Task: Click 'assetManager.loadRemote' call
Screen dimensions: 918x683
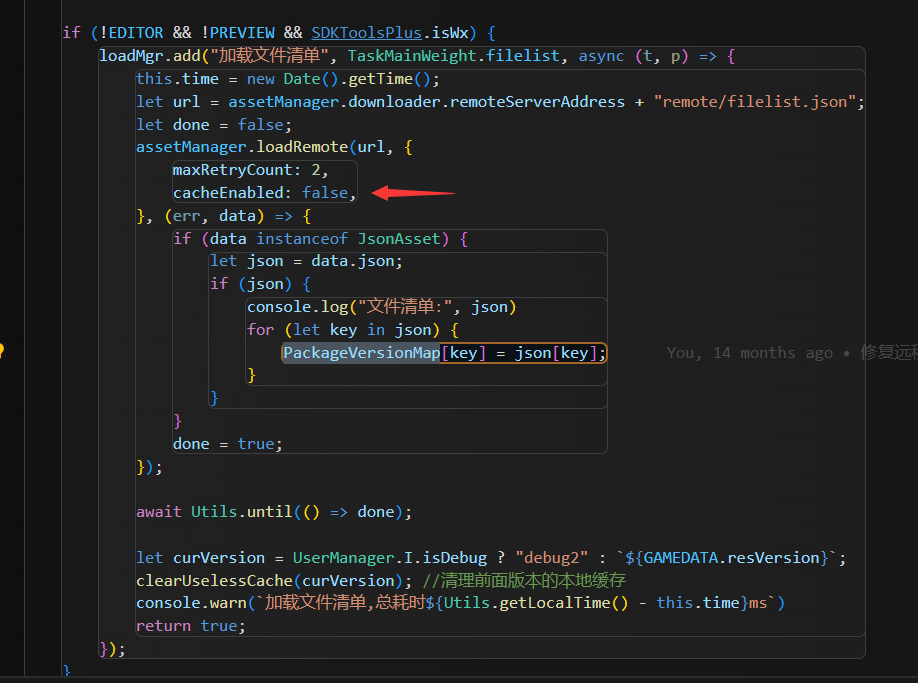Action: point(242,147)
